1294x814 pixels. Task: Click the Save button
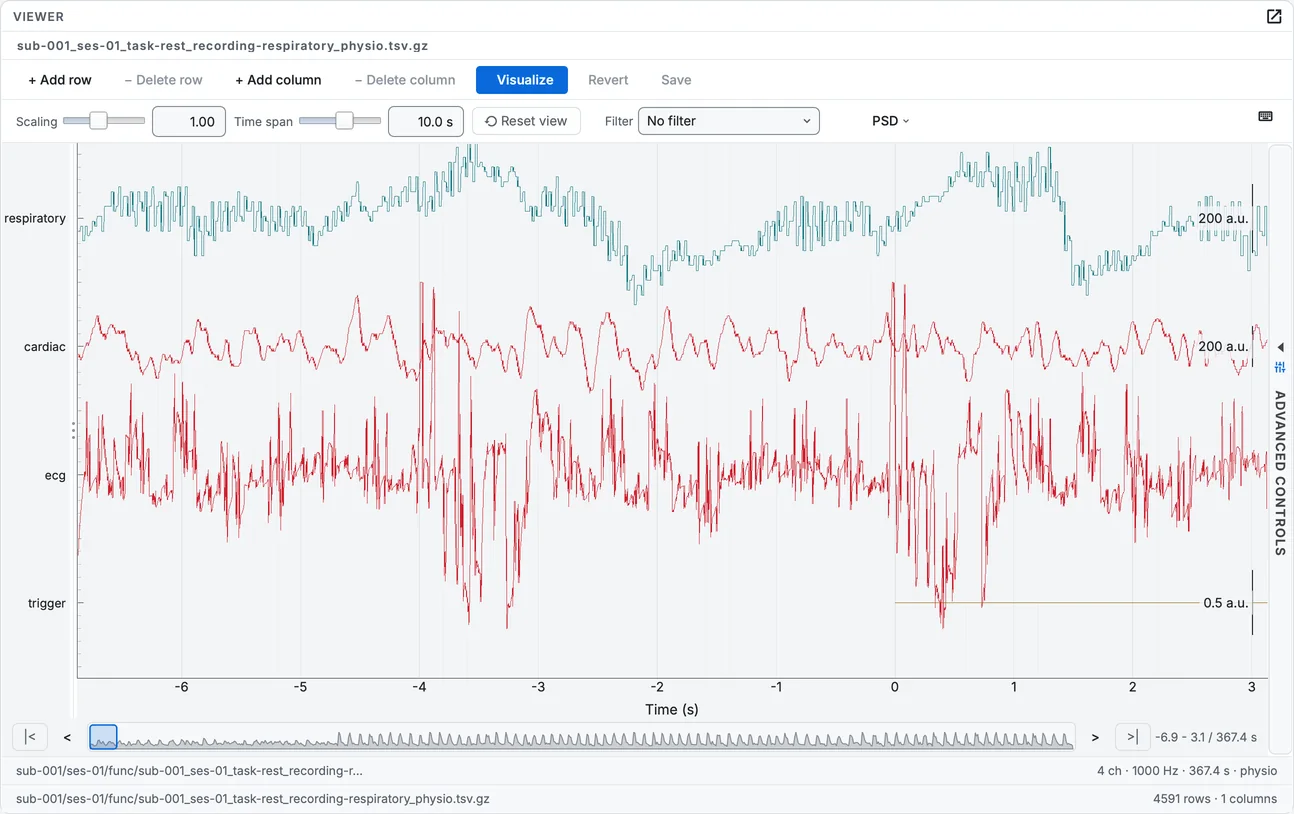676,80
